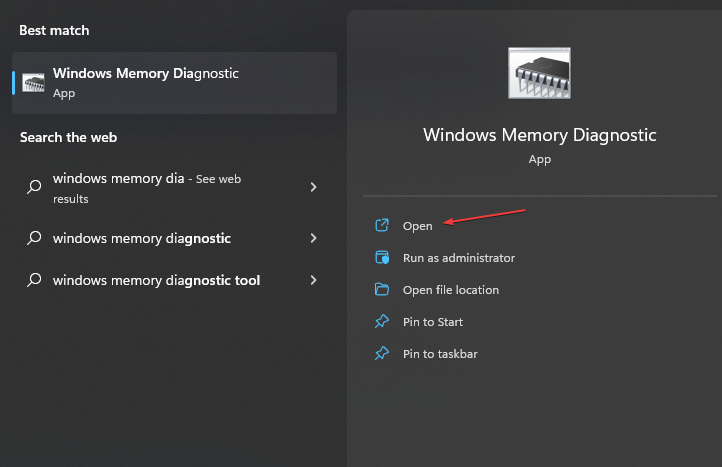722x467 pixels.
Task: Select Pin to taskbar option
Action: click(440, 354)
